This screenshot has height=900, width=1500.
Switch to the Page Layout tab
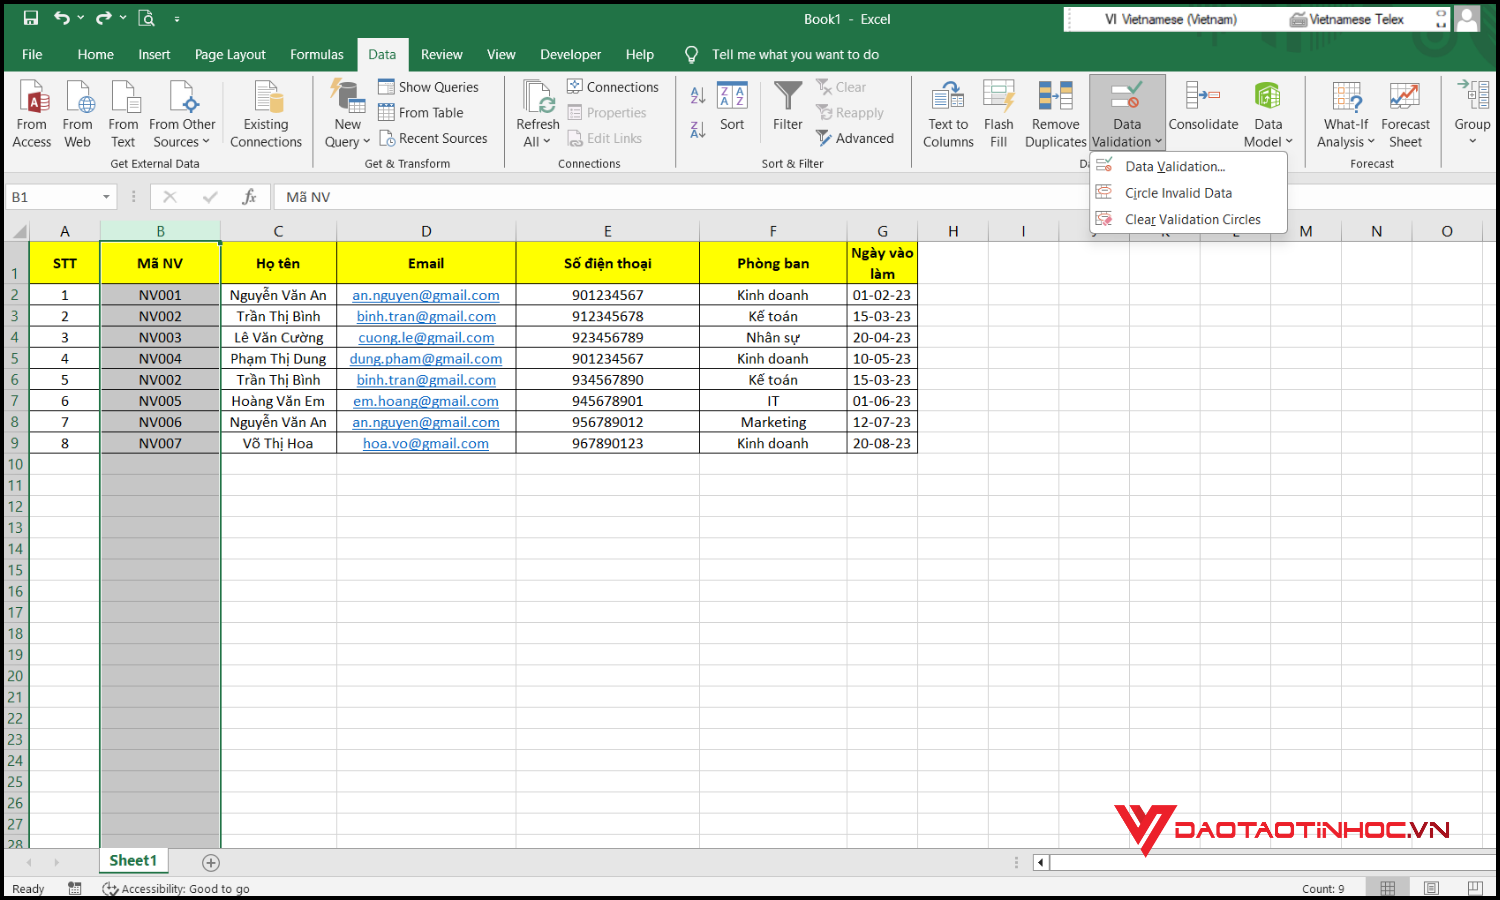(230, 55)
